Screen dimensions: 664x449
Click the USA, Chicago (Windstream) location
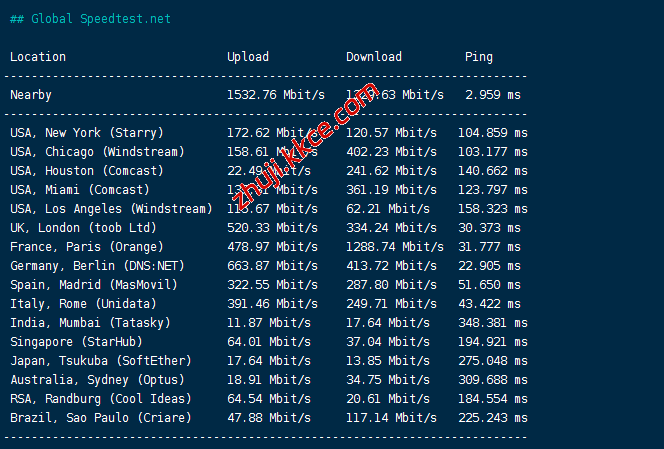pos(97,152)
